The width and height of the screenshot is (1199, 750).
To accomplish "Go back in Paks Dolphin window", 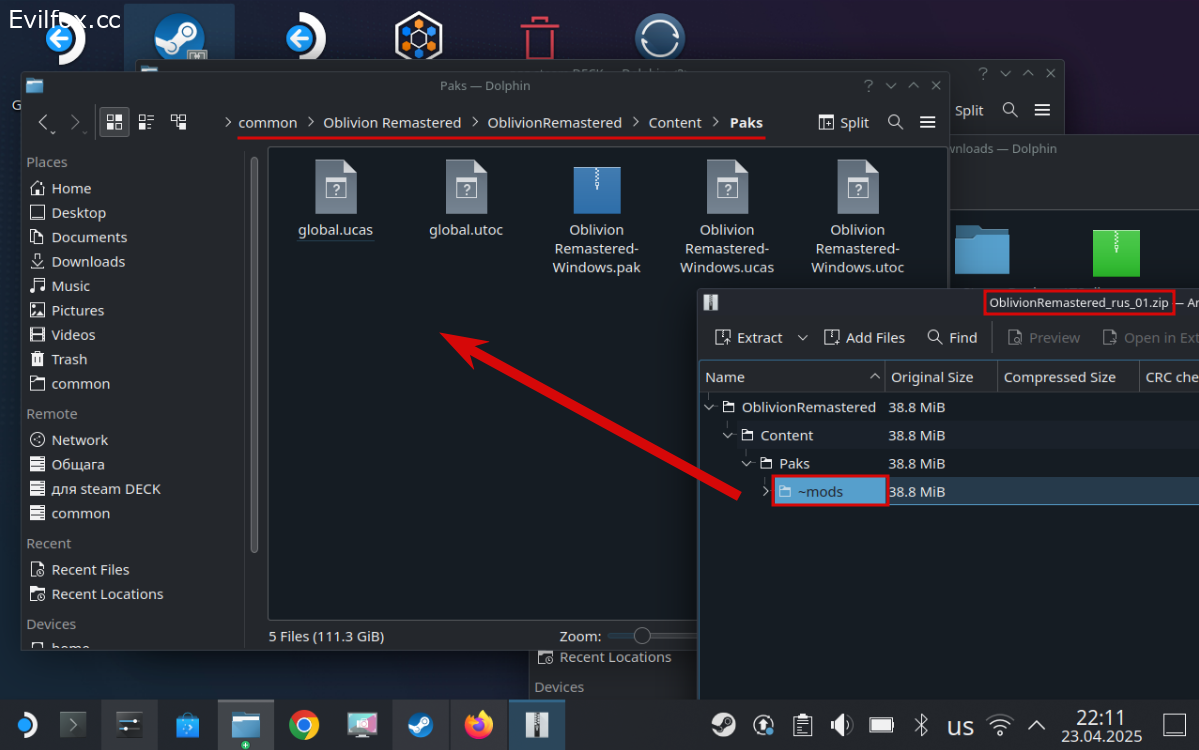I will 44,122.
